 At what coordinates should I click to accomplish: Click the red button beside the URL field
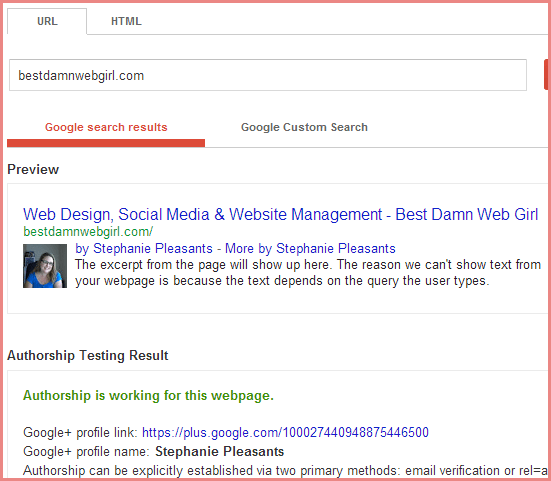click(x=546, y=74)
